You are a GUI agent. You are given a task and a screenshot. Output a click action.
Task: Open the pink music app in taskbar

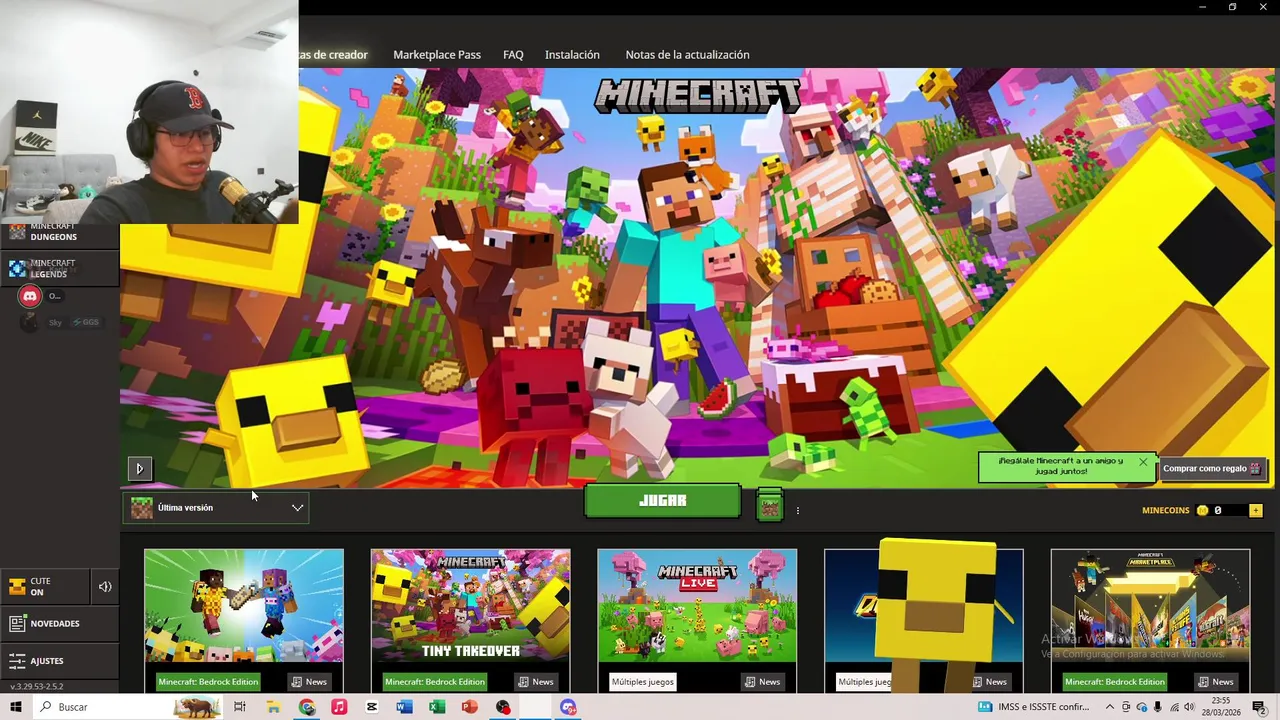pos(339,707)
